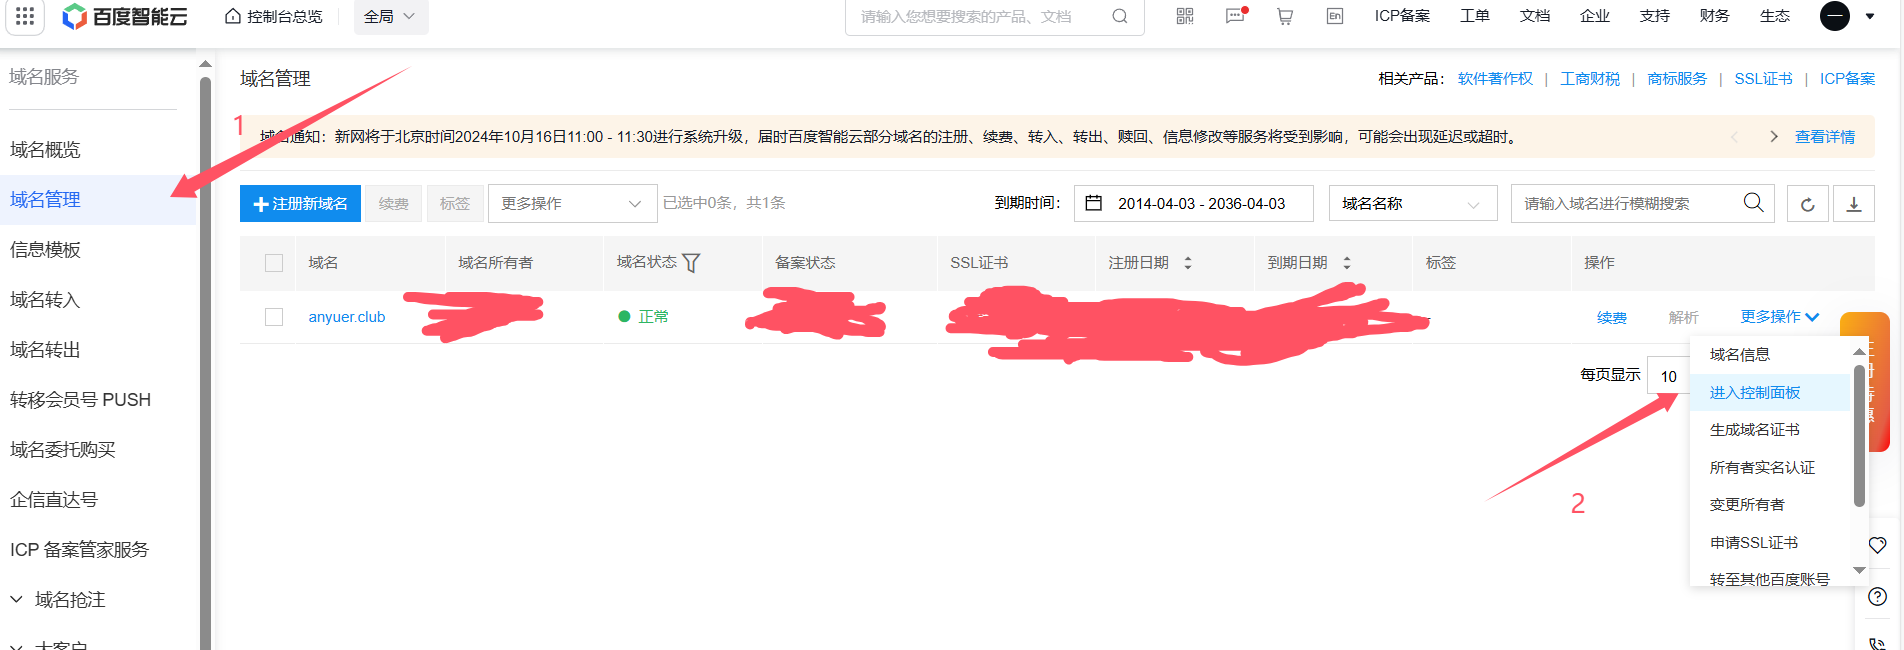Open ICP备案 link under related products
This screenshot has width=1904, height=650.
tap(1847, 79)
